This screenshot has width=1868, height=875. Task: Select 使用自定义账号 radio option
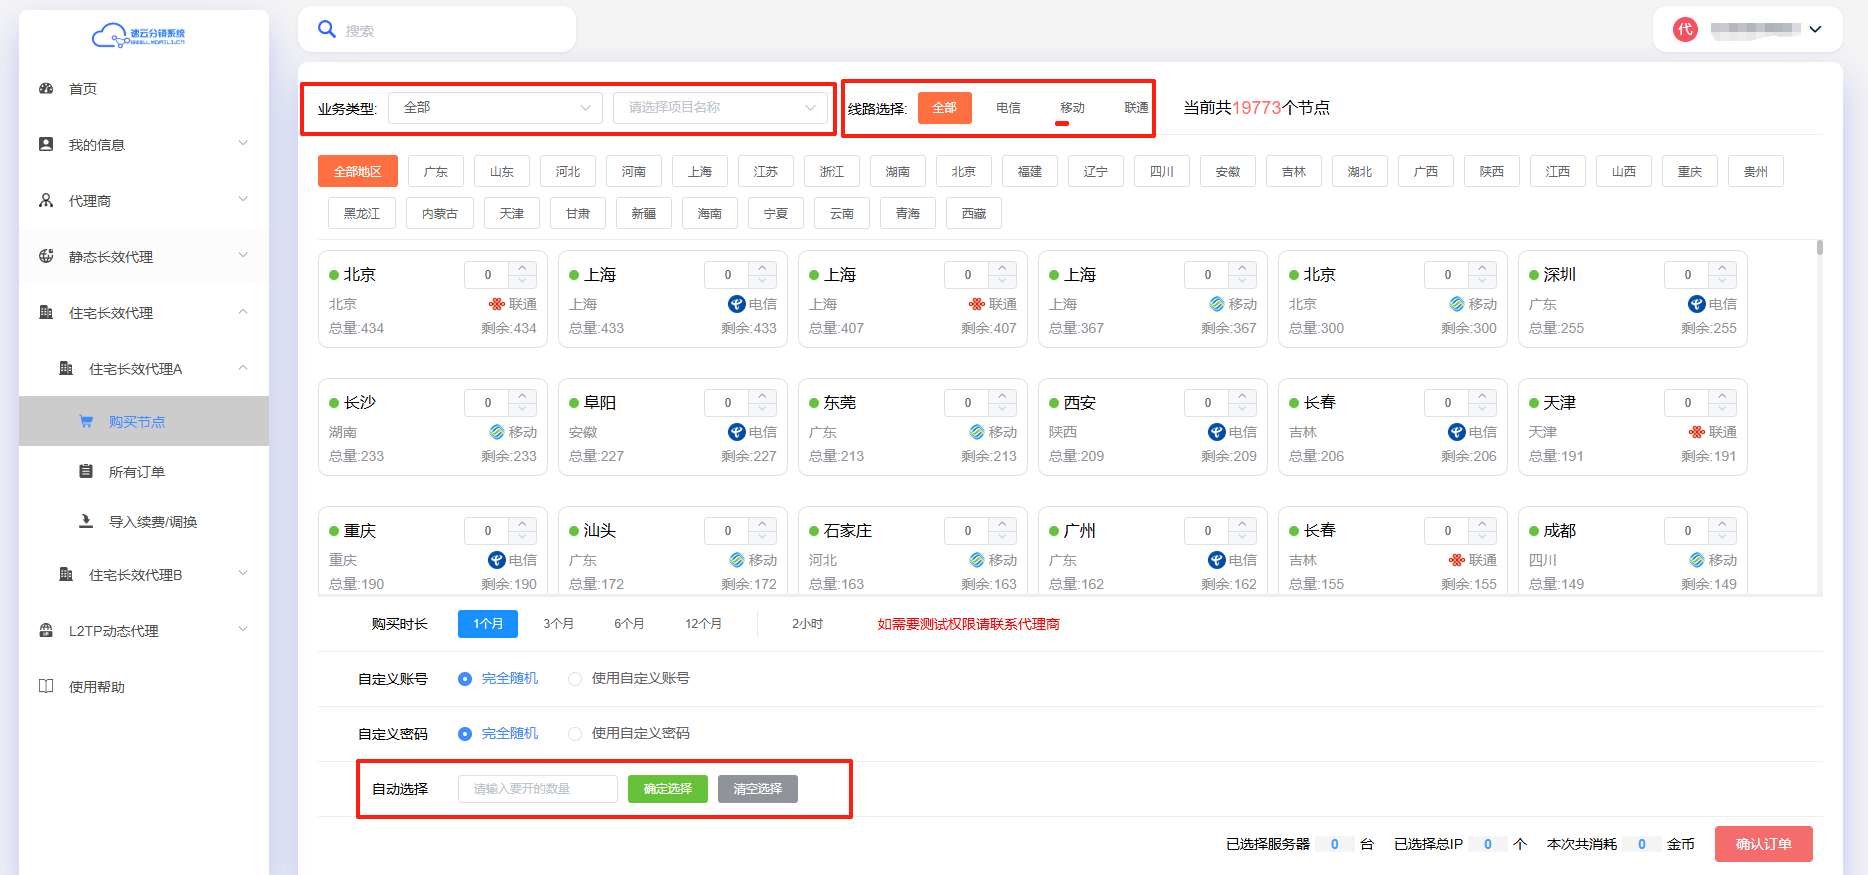point(575,679)
